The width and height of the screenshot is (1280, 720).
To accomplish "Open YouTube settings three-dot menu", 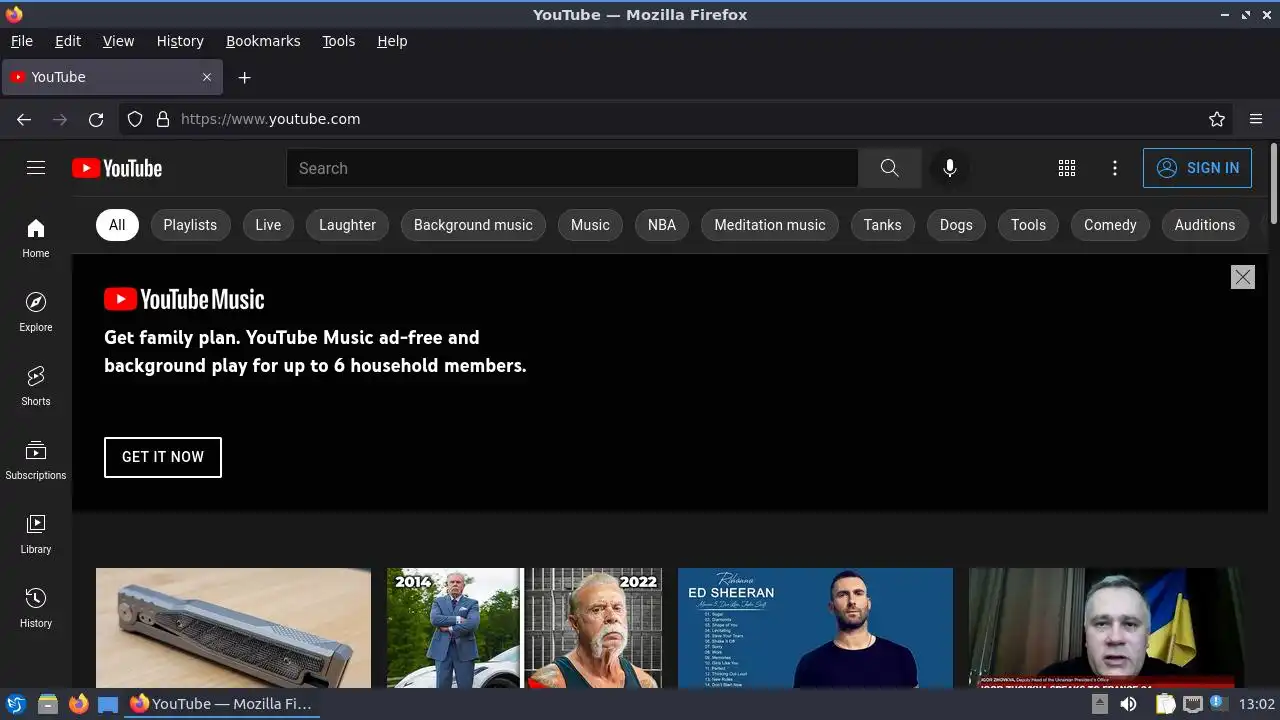I will point(1115,168).
